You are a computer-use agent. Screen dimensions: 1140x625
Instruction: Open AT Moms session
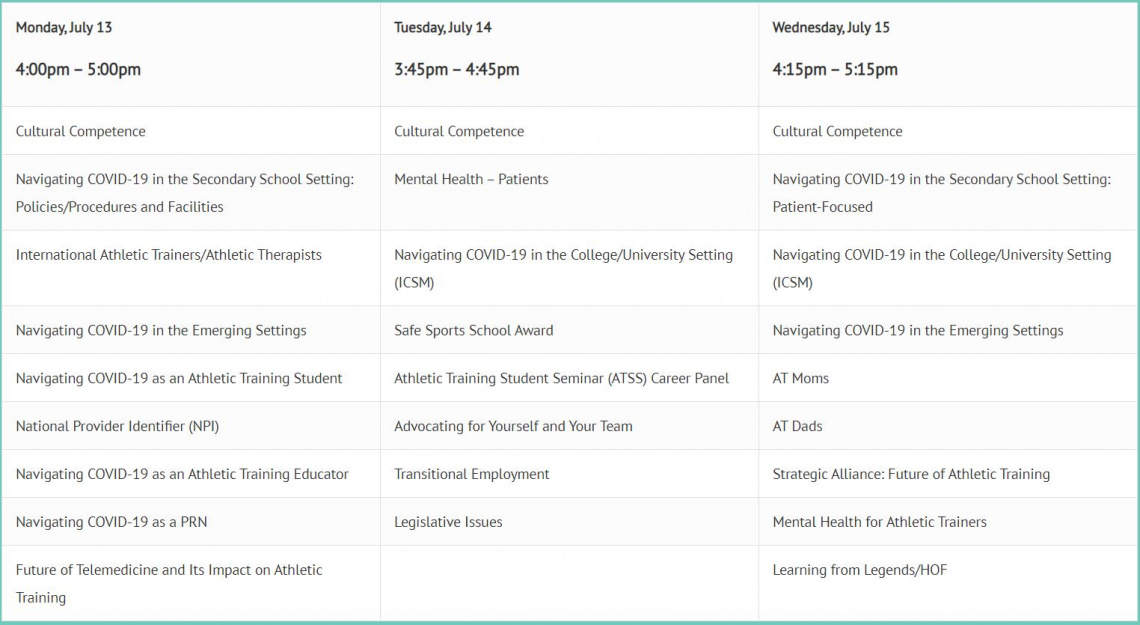(800, 379)
